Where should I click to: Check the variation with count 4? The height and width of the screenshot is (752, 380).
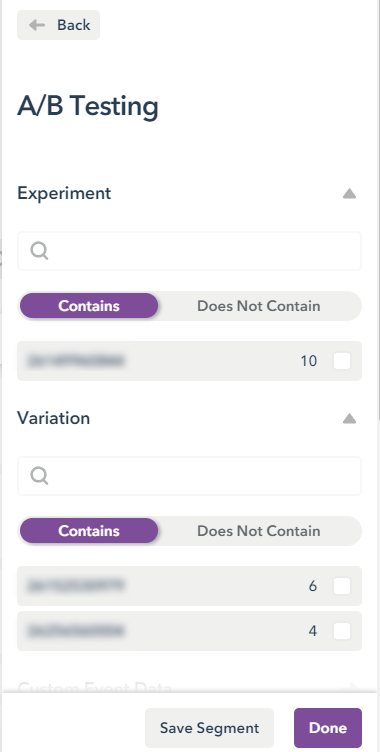342,631
